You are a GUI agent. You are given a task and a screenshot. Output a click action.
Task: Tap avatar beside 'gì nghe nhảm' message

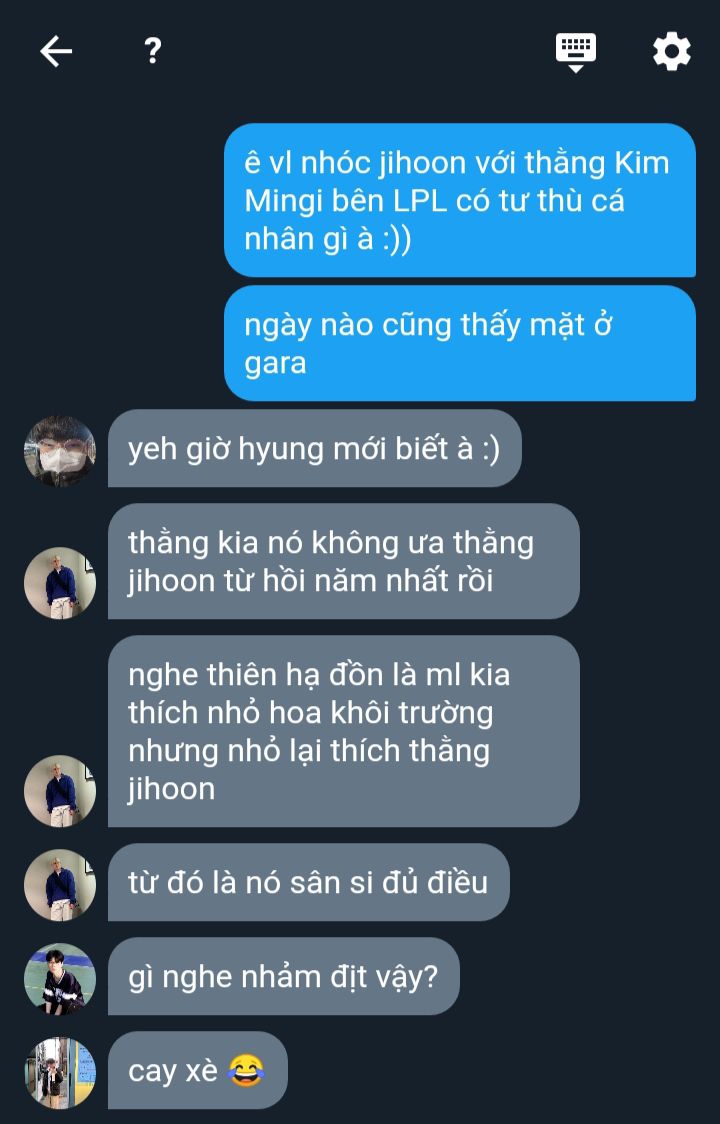tap(60, 978)
